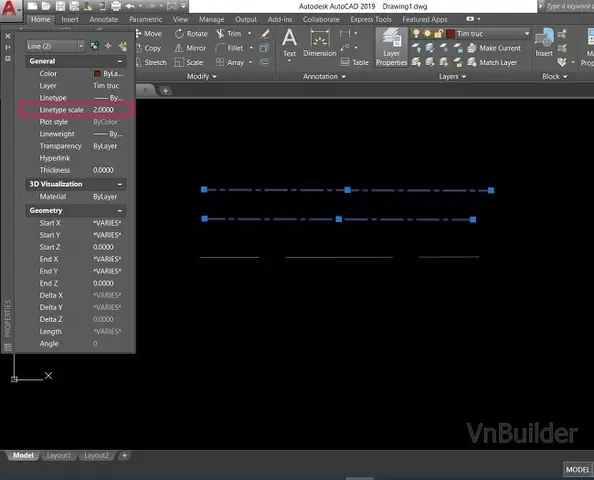Click the Make Current layer button
This screenshot has width=594, height=480.
click(x=494, y=48)
